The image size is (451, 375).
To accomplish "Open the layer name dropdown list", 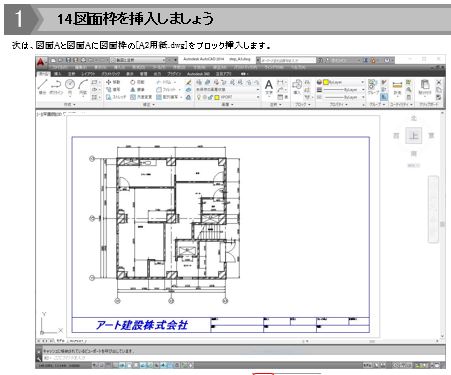I will coord(228,97).
